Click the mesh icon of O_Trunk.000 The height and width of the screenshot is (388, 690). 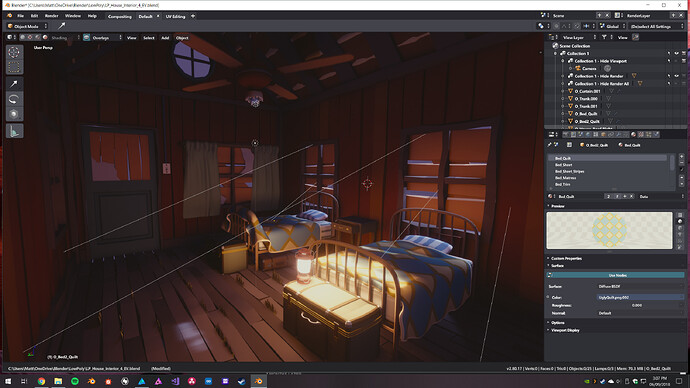coord(571,99)
